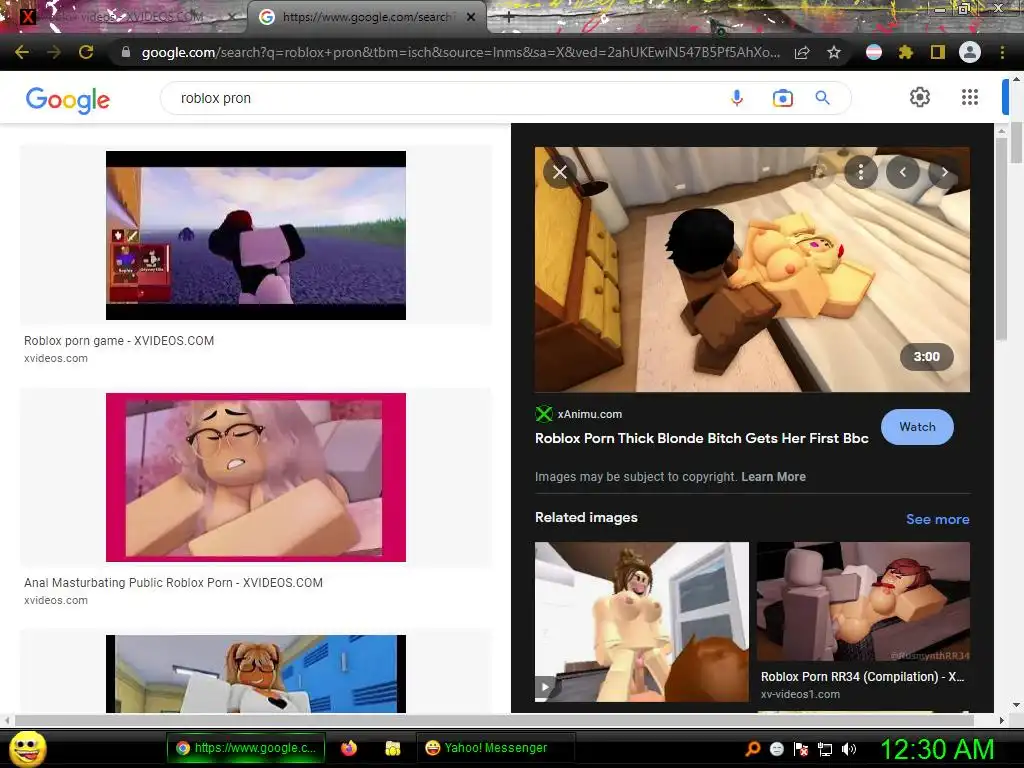Viewport: 1024px width, 768px height.
Task: Click the browser address bar URL
Action: pos(460,52)
